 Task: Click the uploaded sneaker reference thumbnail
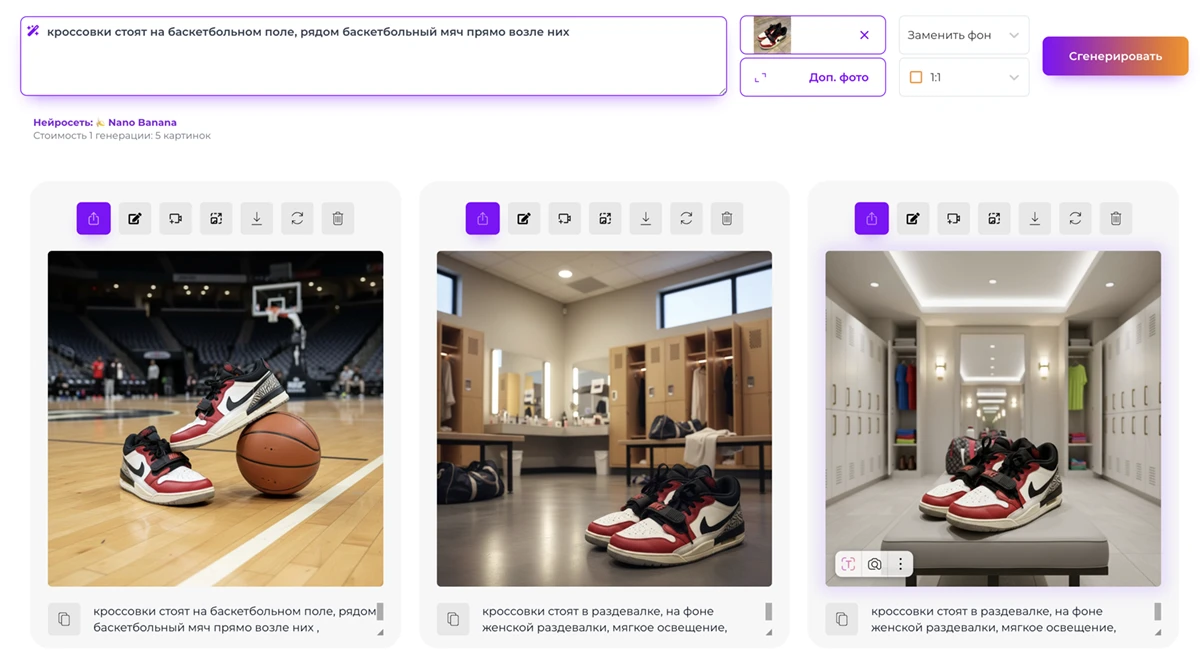tap(772, 35)
